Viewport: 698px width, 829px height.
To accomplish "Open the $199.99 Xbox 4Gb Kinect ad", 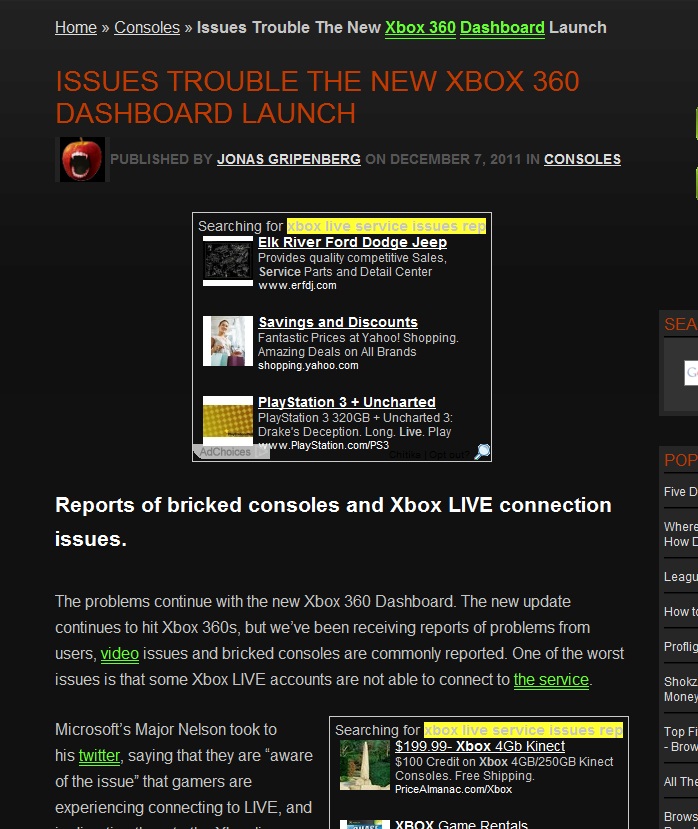I will (x=480, y=746).
